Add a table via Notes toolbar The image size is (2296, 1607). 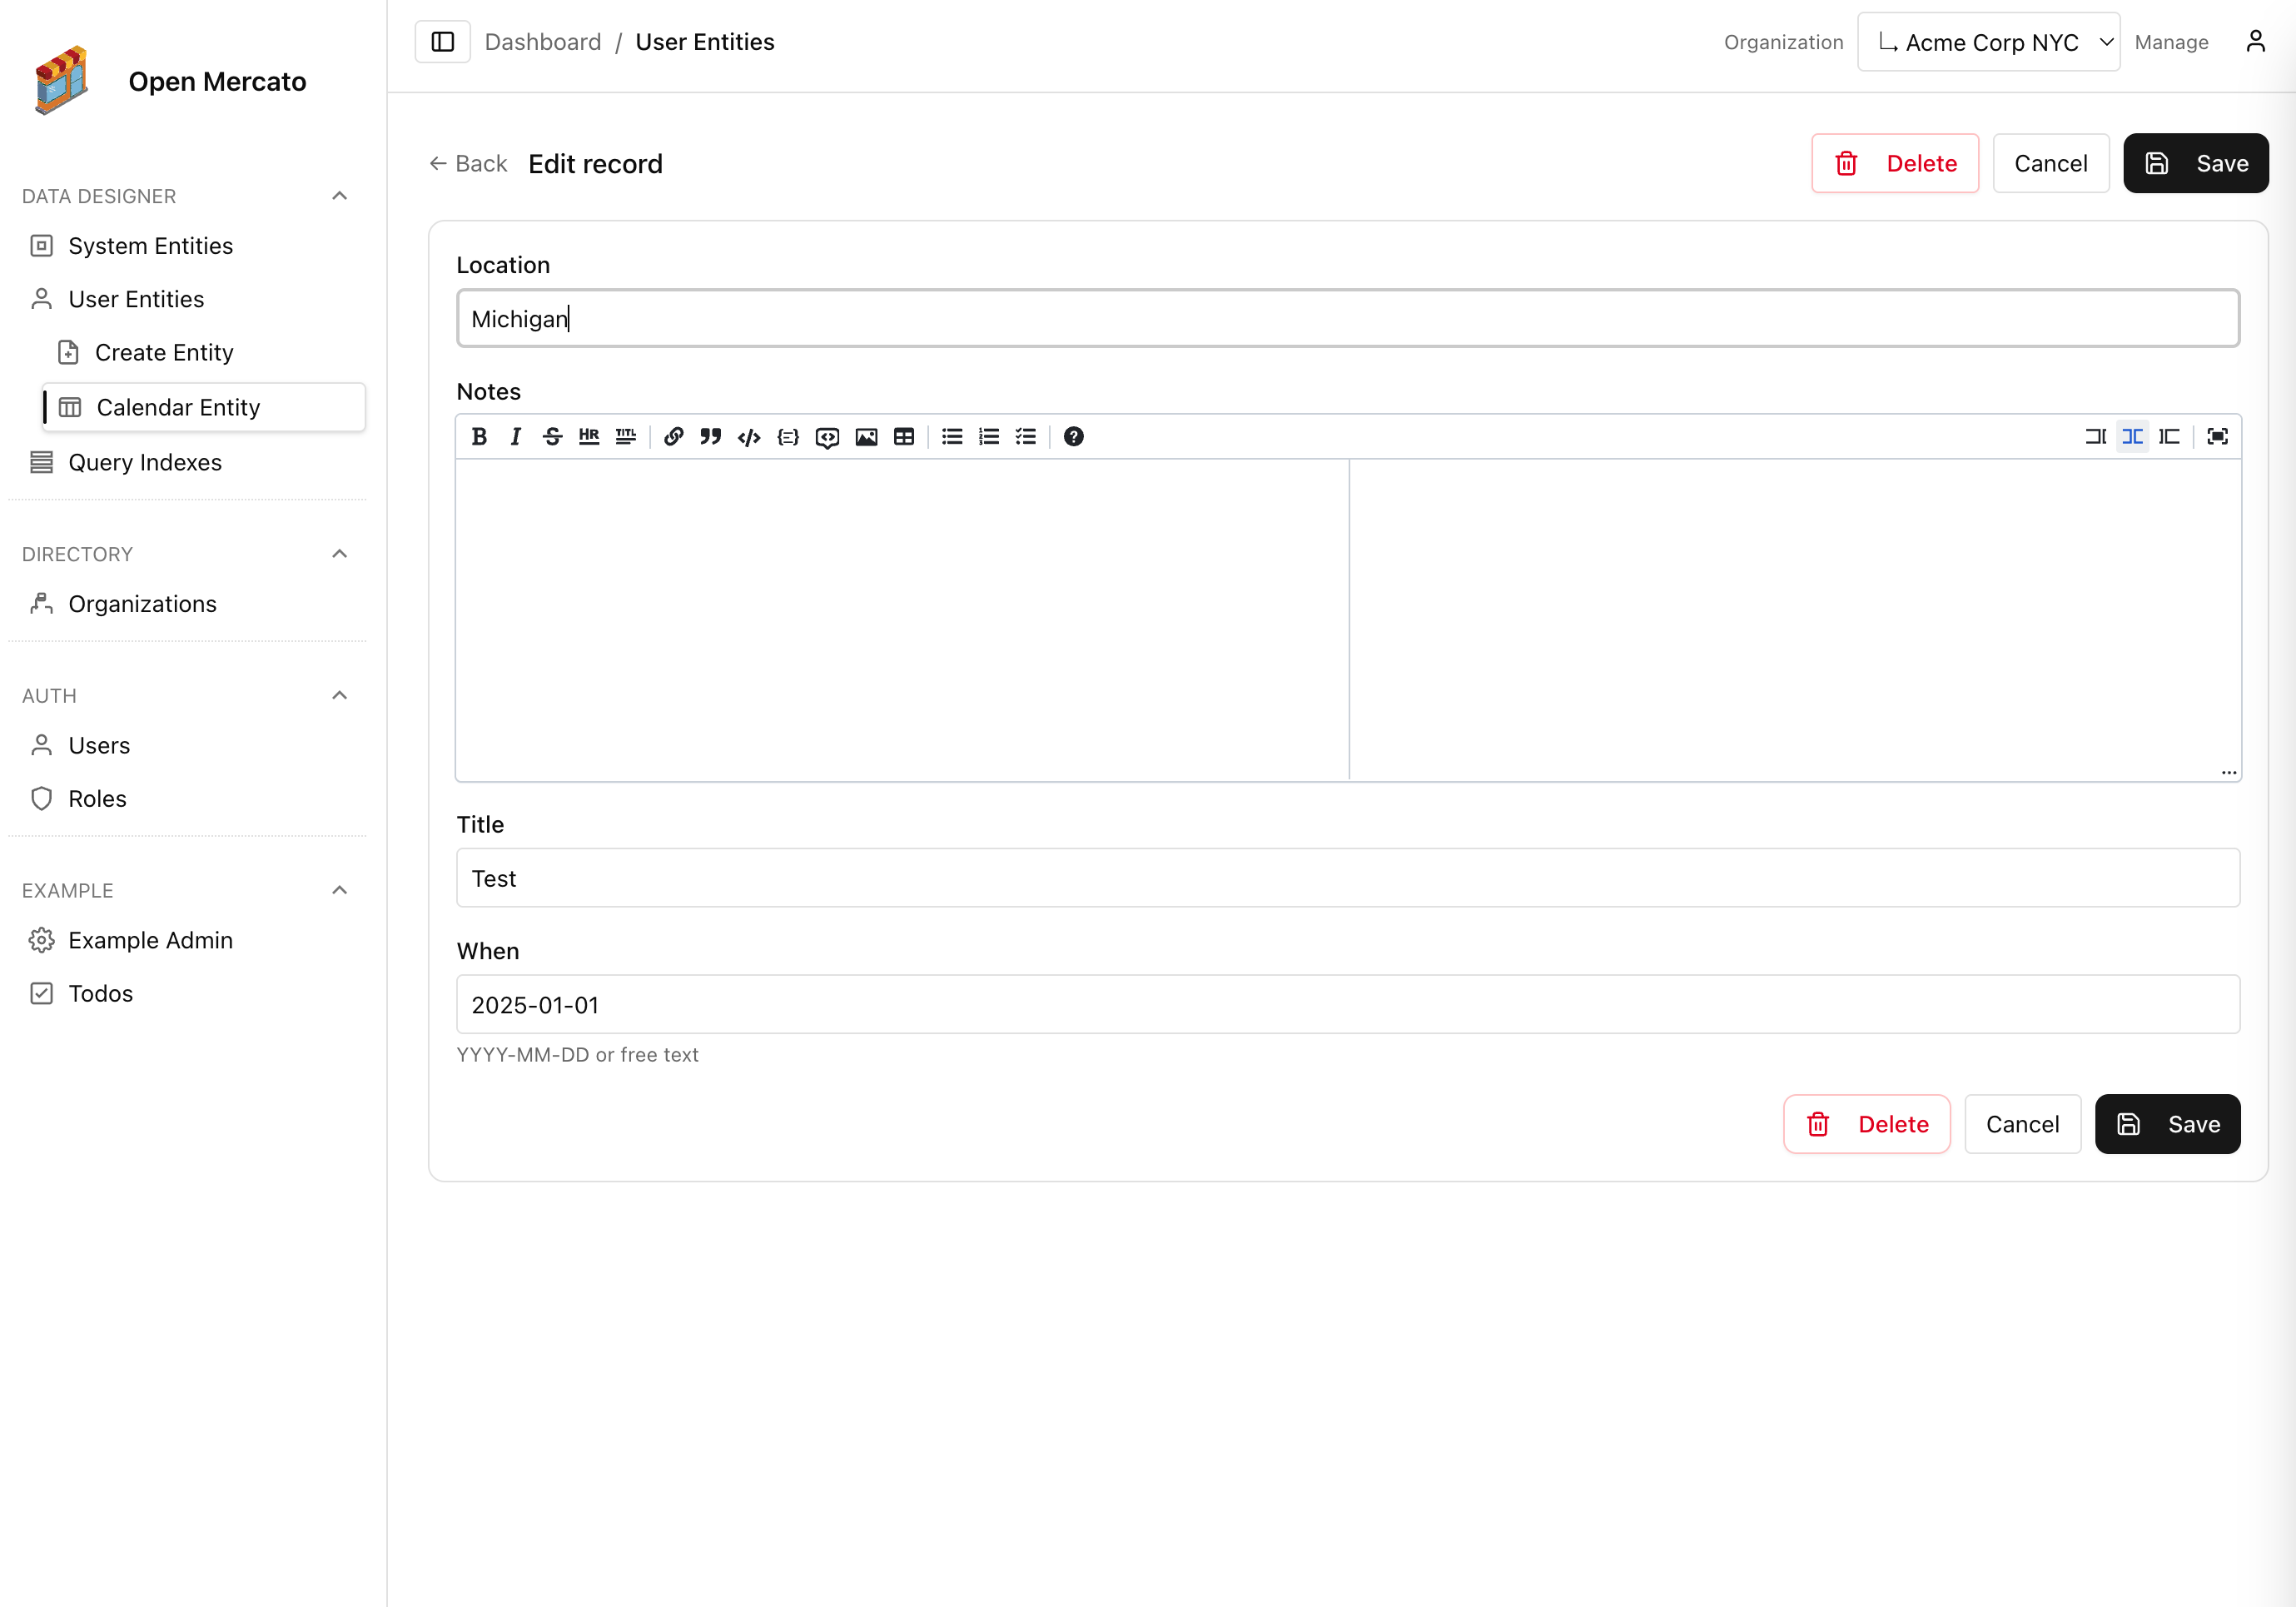click(x=904, y=436)
